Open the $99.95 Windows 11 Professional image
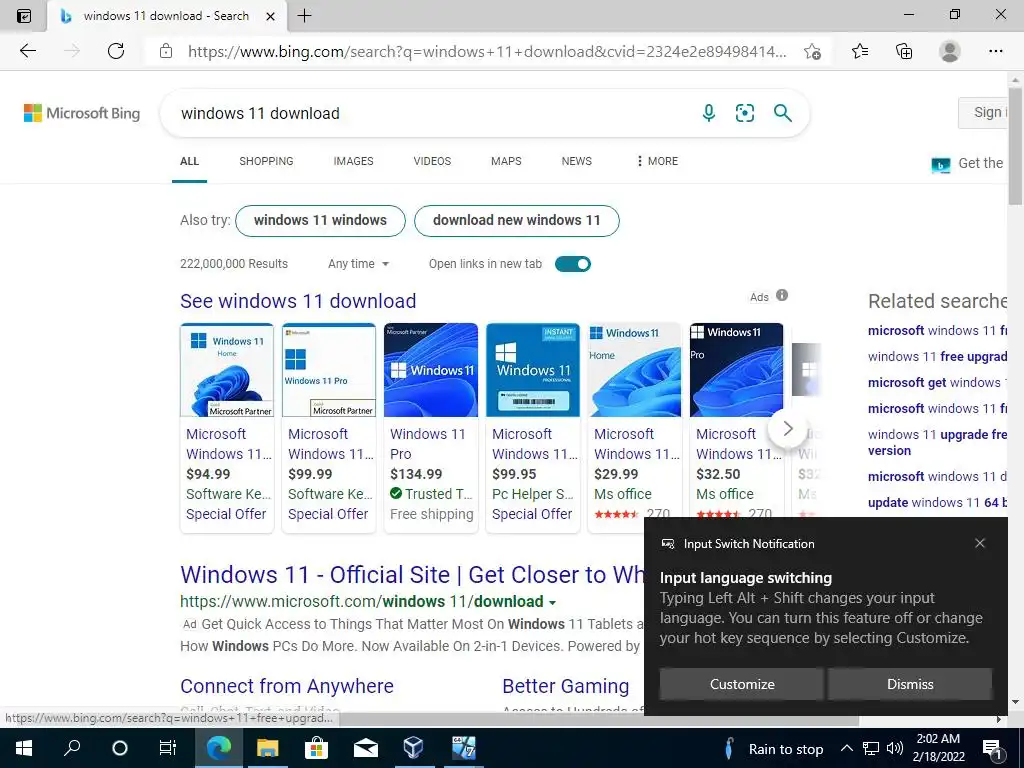This screenshot has width=1024, height=768. pyautogui.click(x=533, y=370)
